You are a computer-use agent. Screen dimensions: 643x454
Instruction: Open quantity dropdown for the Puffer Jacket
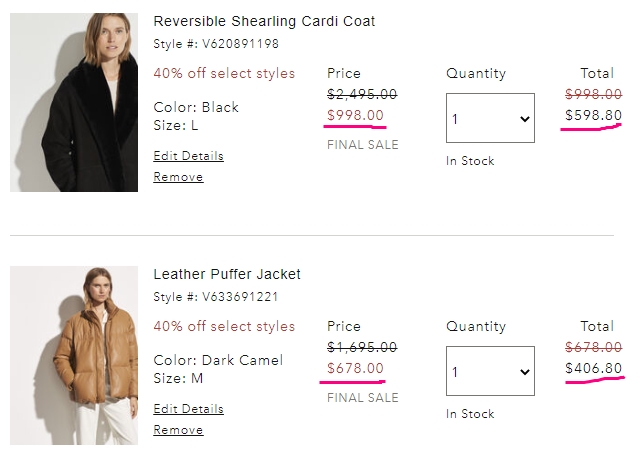(490, 371)
